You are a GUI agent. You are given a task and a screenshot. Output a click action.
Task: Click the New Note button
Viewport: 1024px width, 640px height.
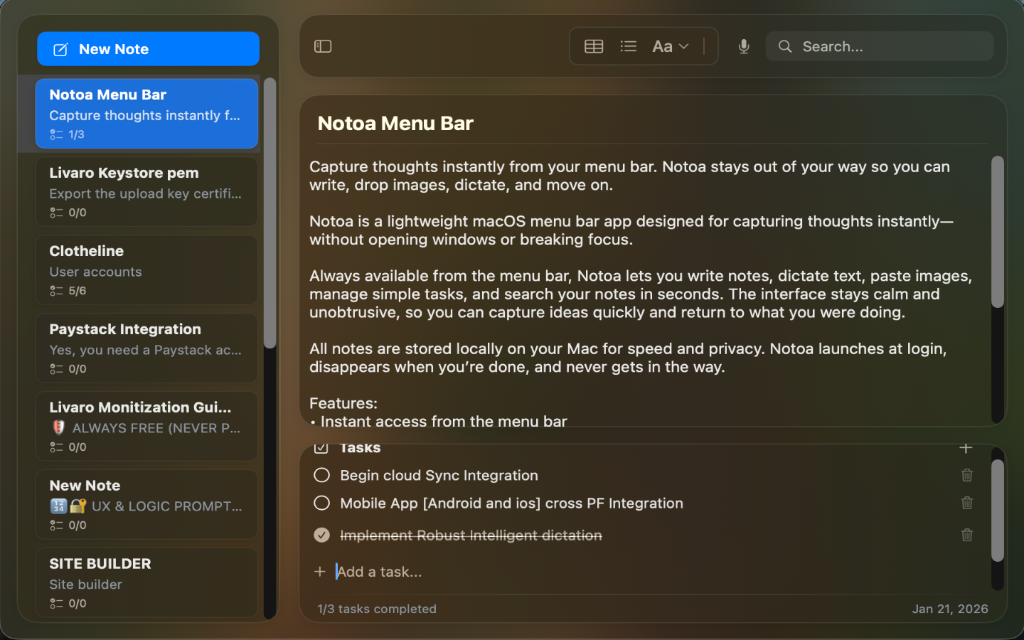point(147,48)
